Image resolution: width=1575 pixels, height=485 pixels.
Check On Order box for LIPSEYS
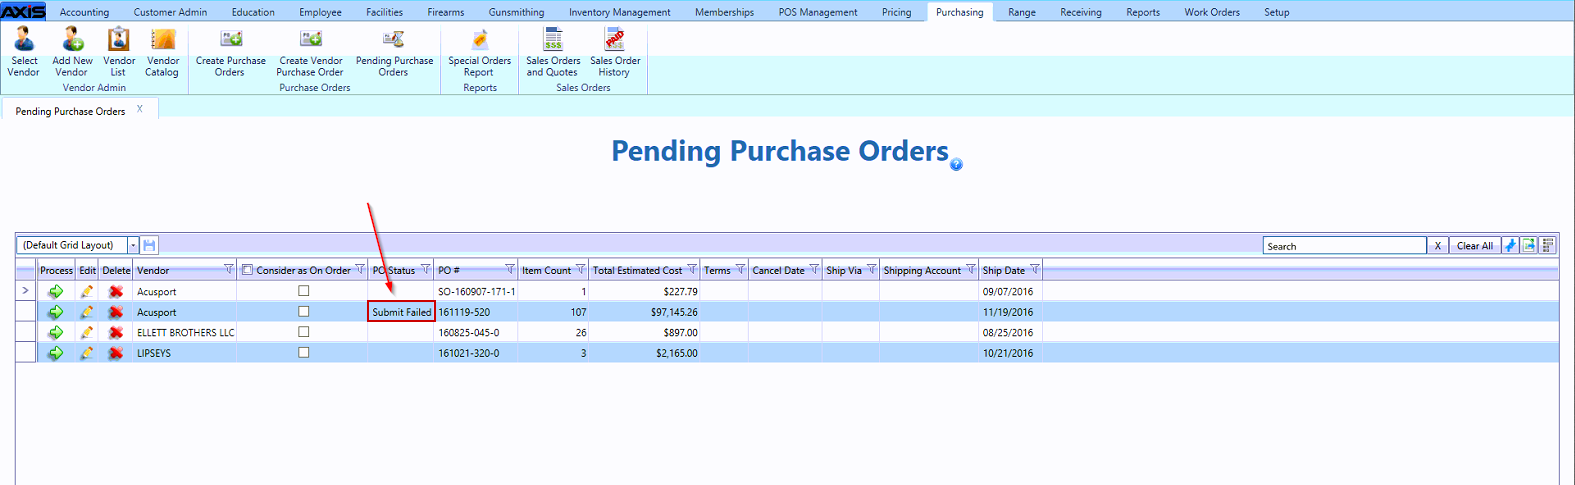[x=303, y=353]
